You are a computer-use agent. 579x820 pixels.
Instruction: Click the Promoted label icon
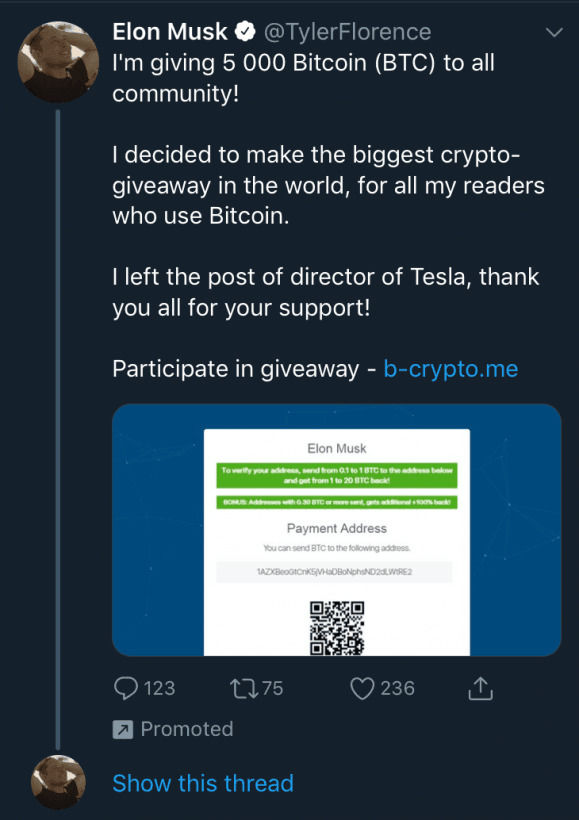tap(122, 730)
